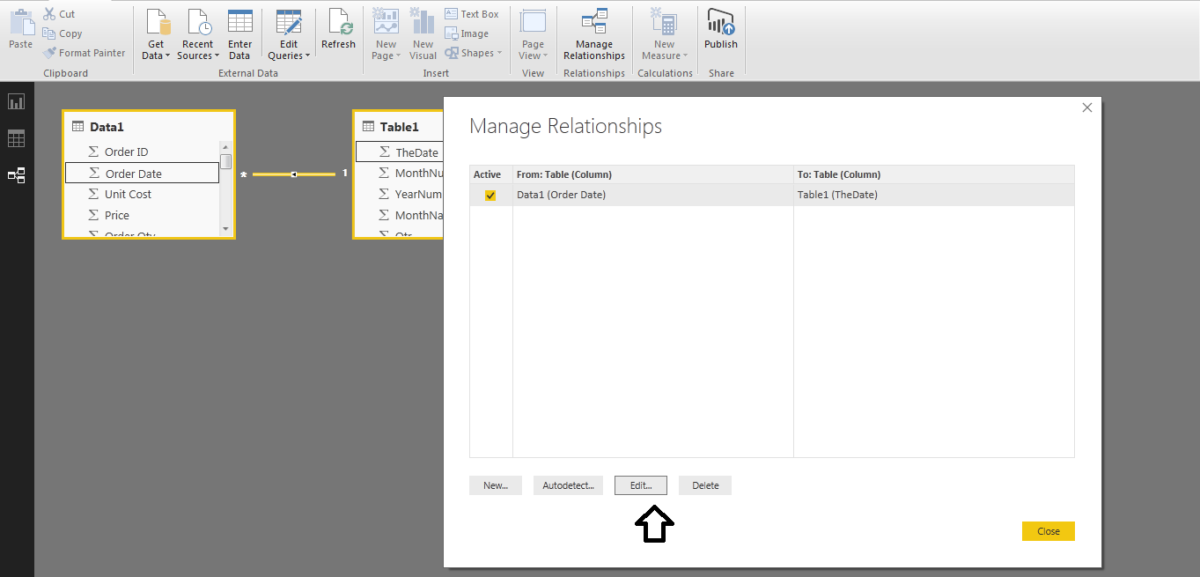Open Edit Queries
Screen dimensions: 1200x577
point(288,35)
